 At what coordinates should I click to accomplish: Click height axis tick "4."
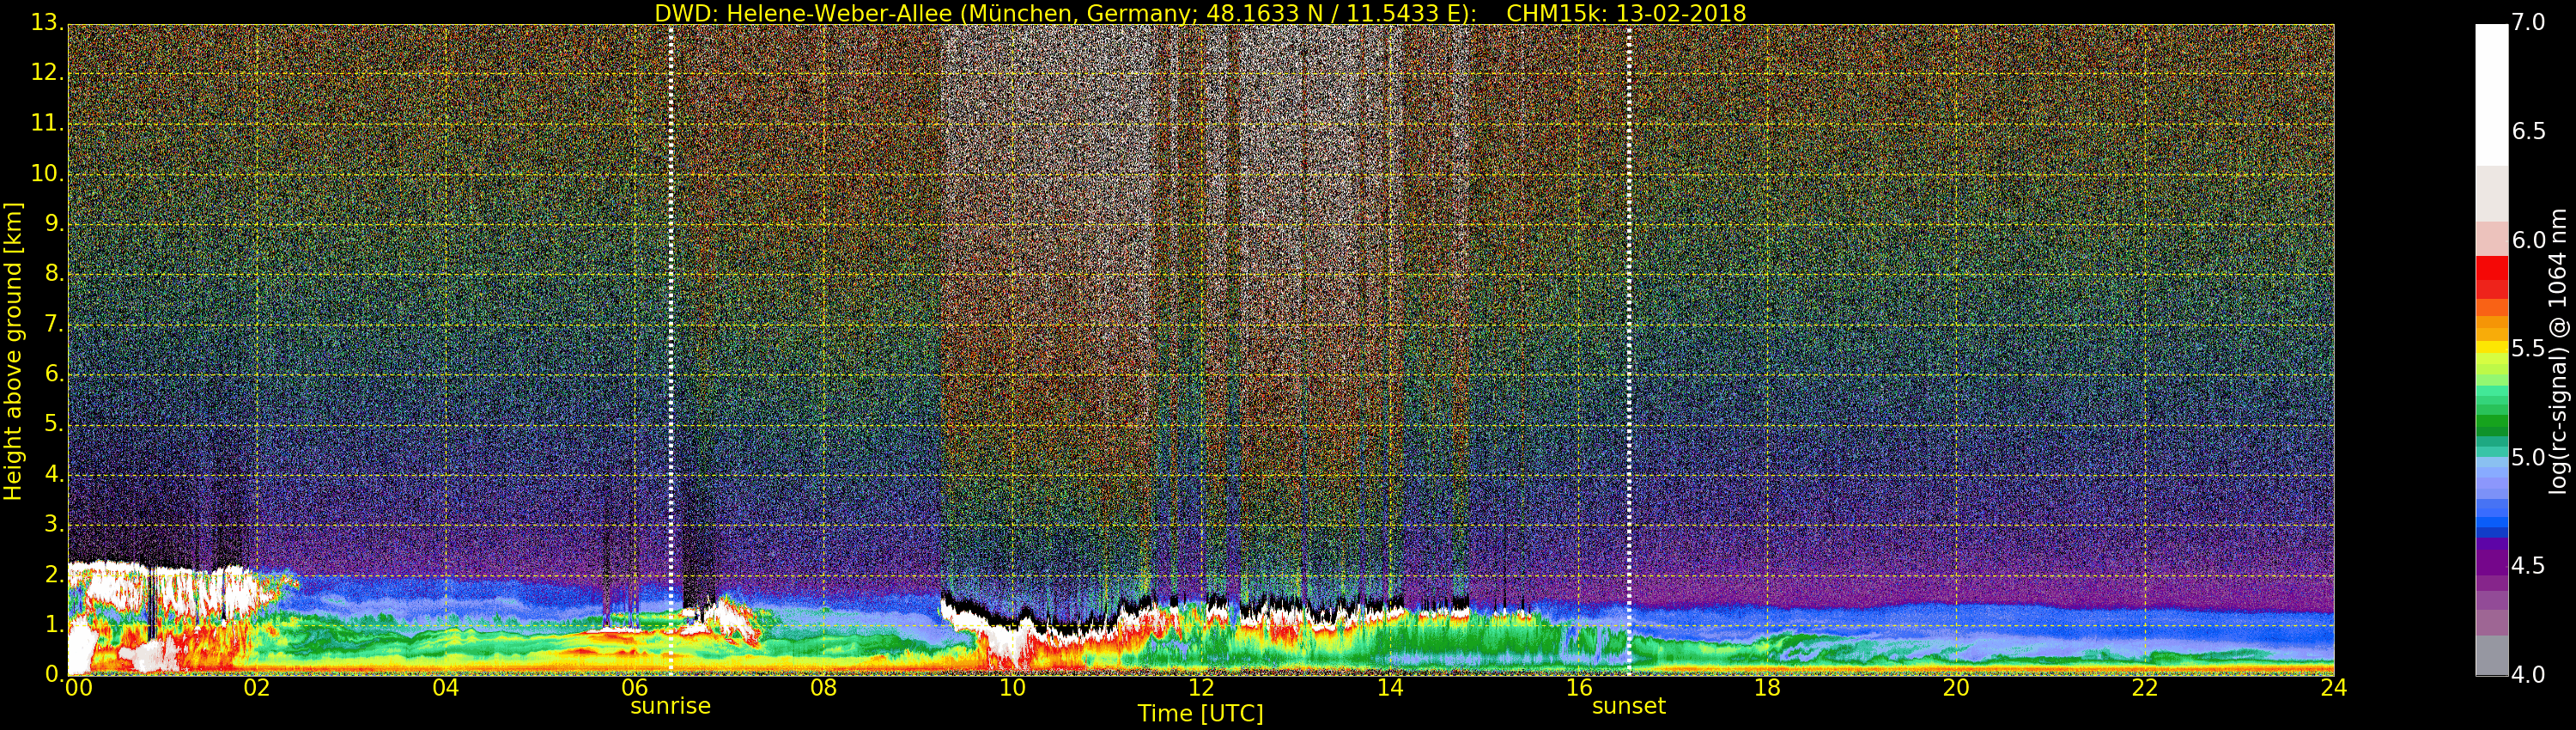click(x=54, y=474)
